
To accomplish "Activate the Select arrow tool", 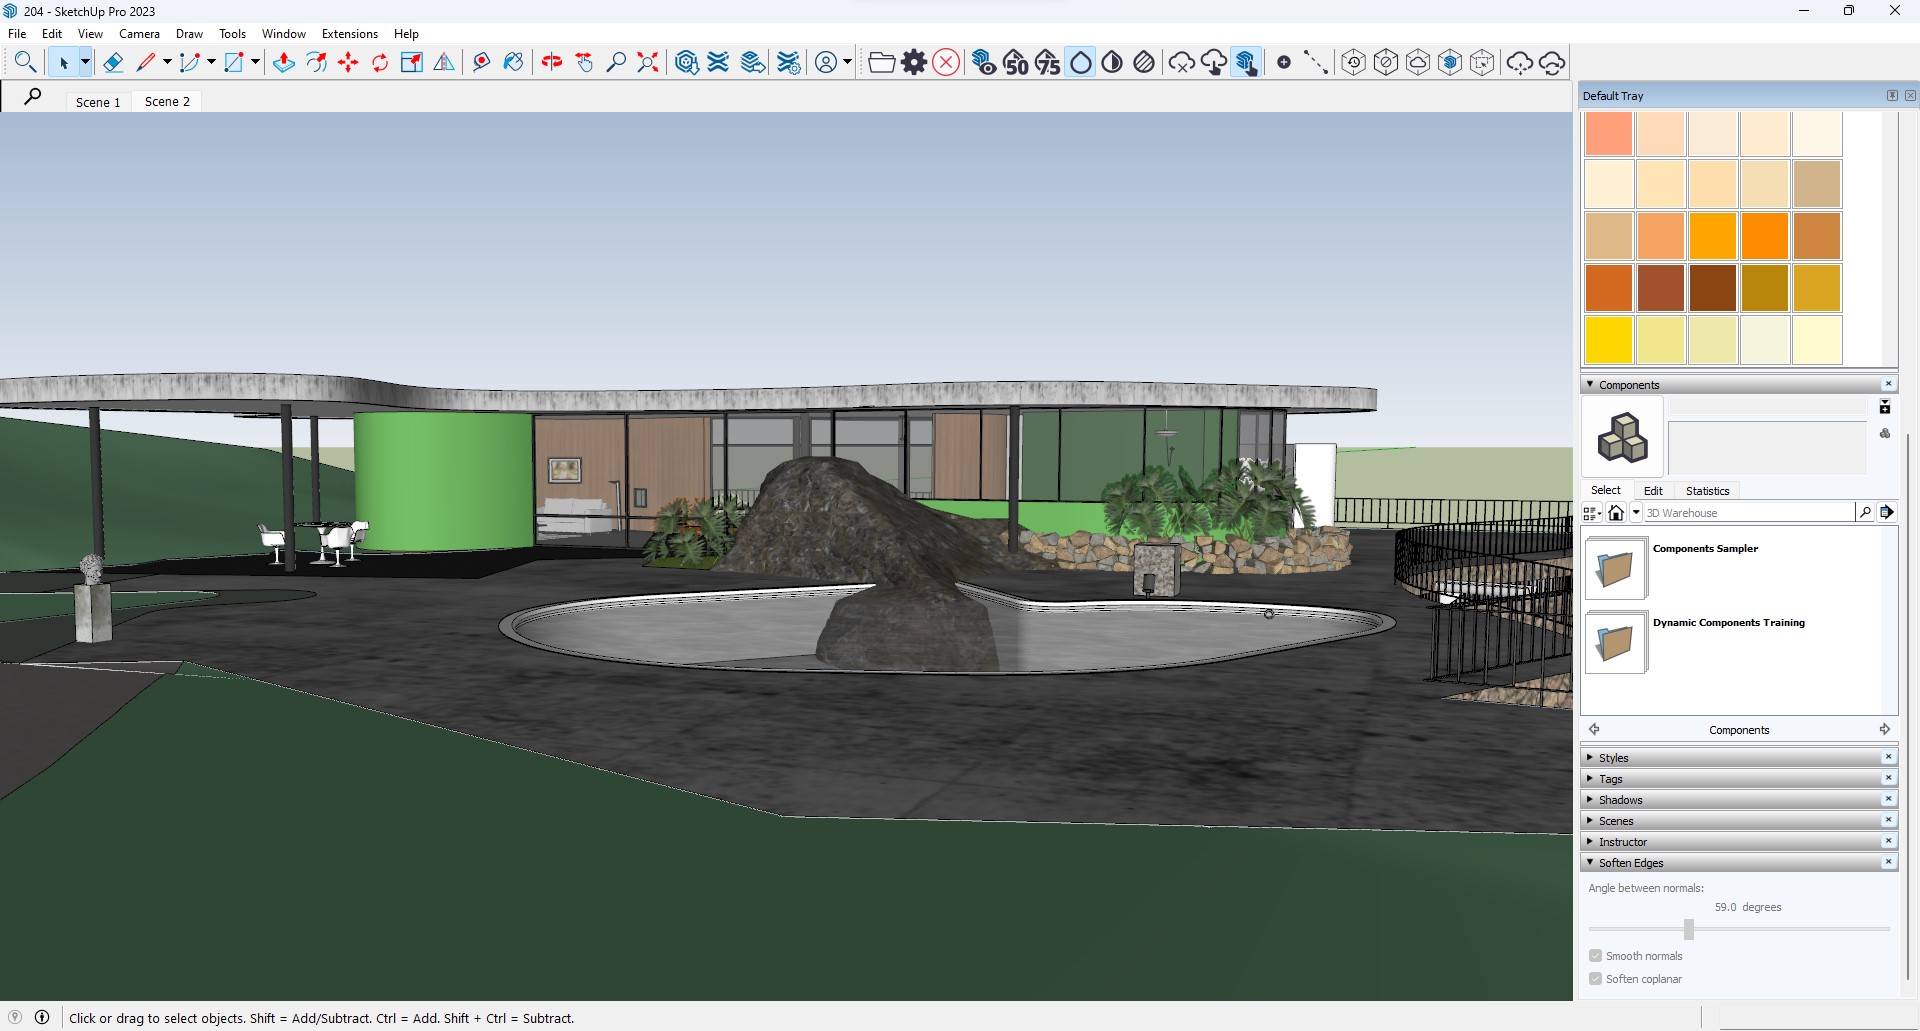I will pos(66,61).
